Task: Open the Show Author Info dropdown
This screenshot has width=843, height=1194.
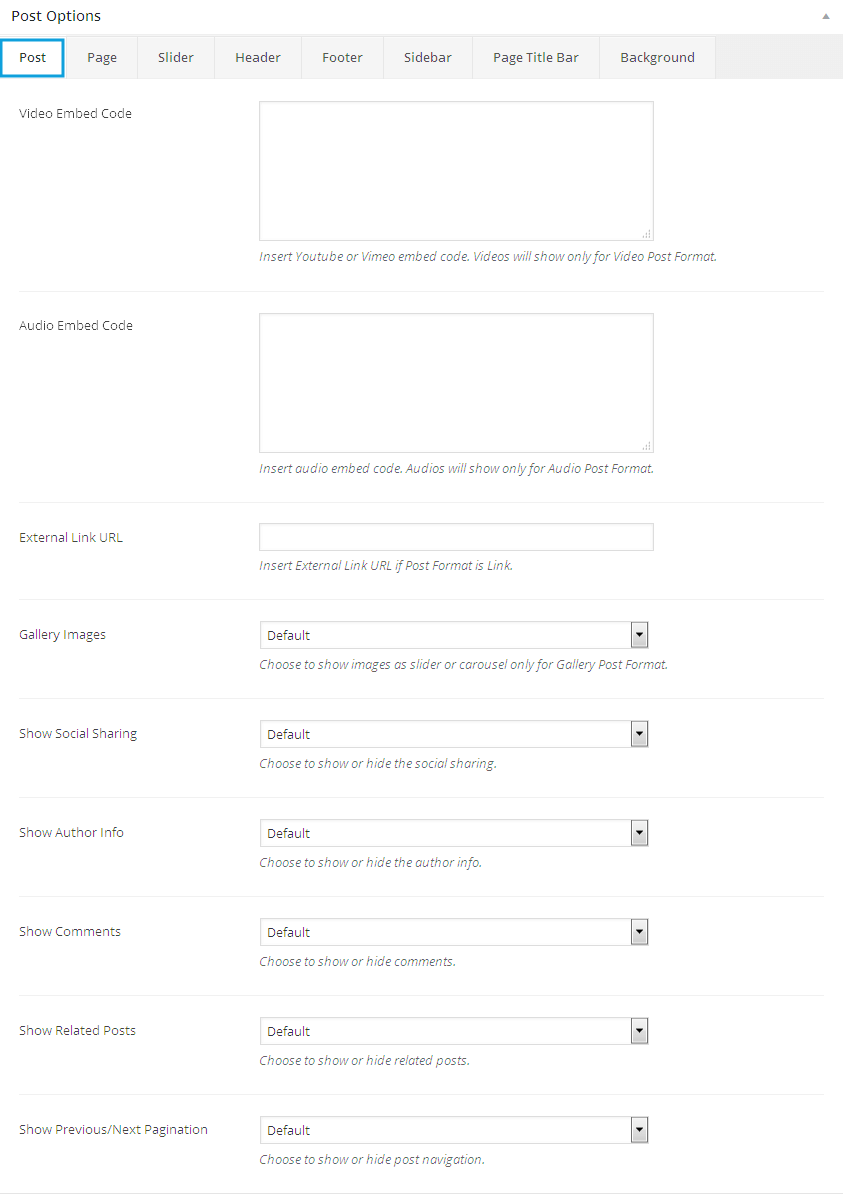Action: click(x=454, y=833)
